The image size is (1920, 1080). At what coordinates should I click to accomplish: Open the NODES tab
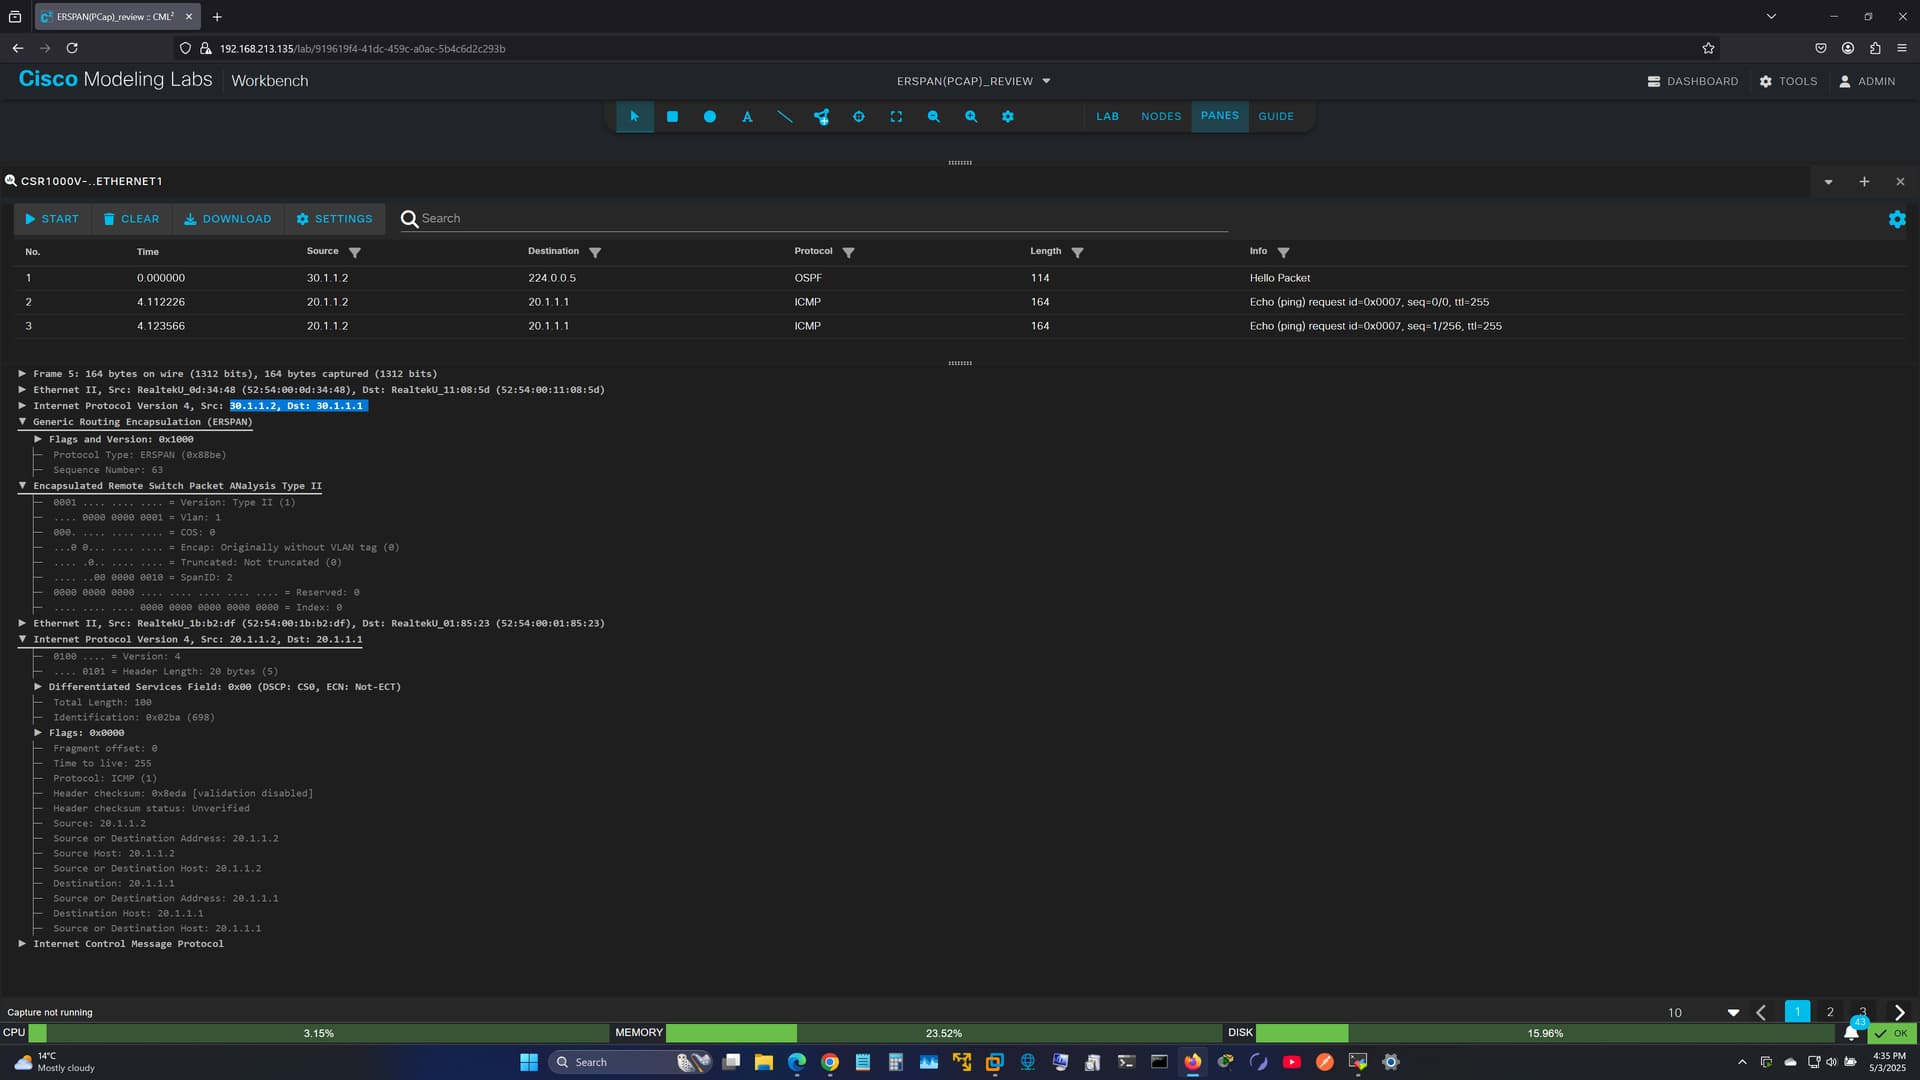click(1161, 116)
